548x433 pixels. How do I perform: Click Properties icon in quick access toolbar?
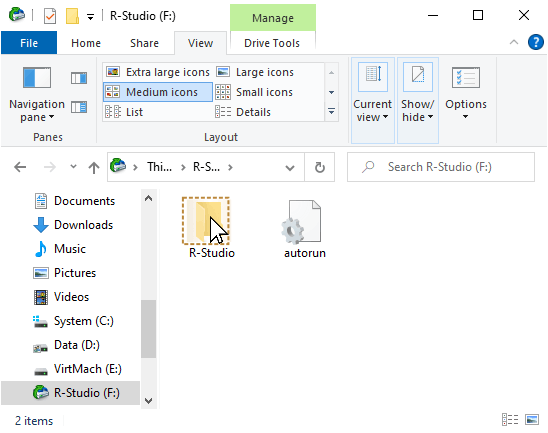(x=50, y=16)
